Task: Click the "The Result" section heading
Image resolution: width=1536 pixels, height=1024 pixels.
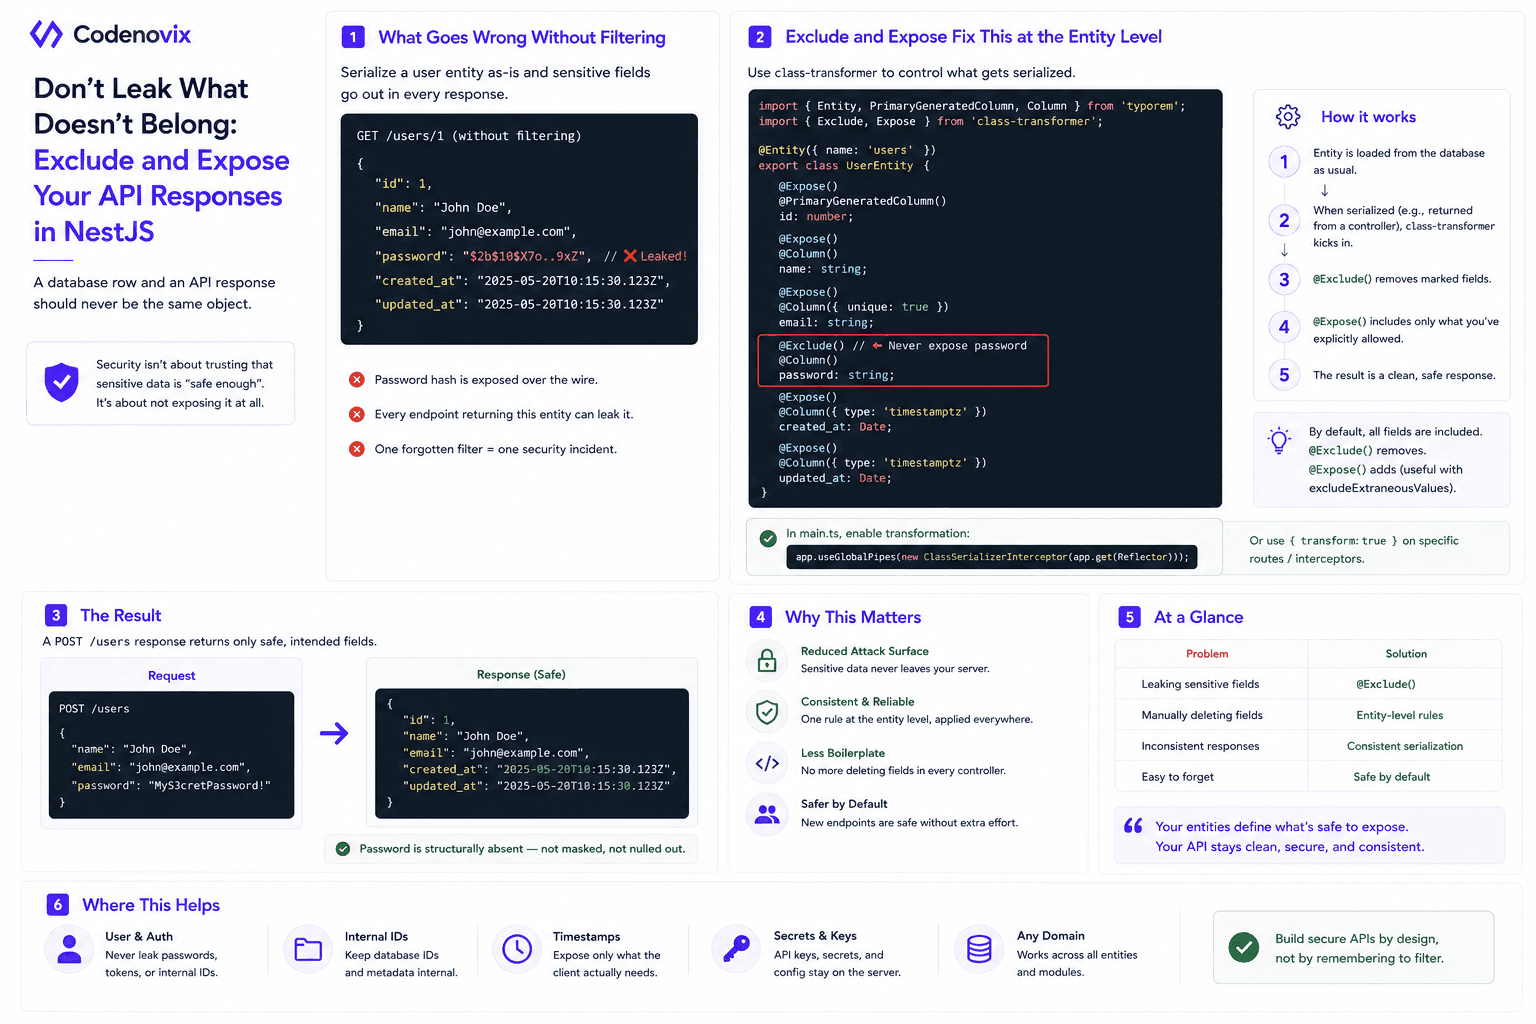Action: [120, 616]
